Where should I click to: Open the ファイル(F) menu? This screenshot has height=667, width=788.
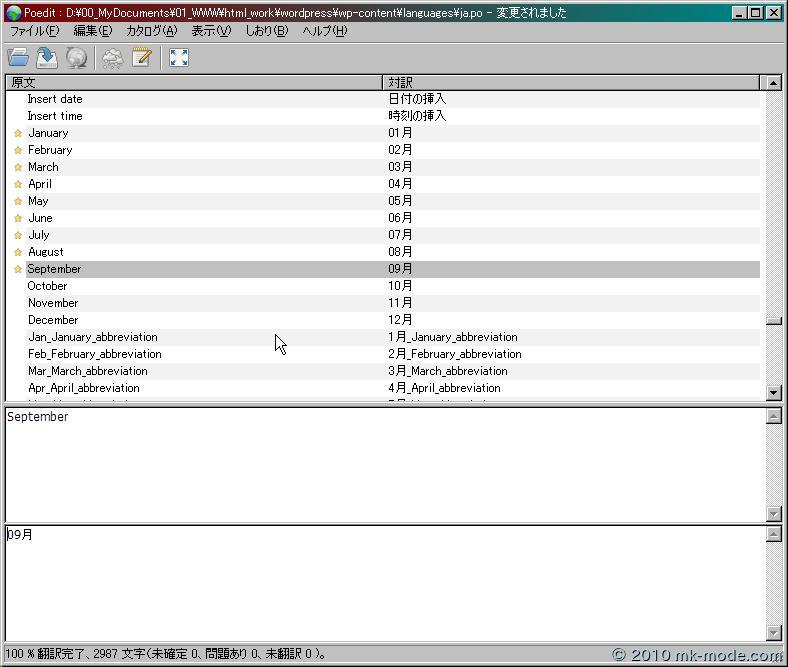(x=34, y=31)
